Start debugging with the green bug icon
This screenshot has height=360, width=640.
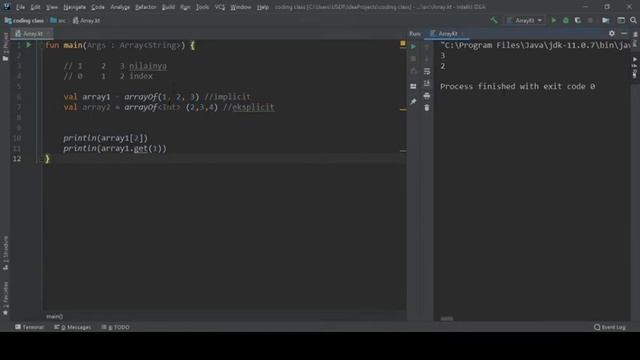pos(566,20)
